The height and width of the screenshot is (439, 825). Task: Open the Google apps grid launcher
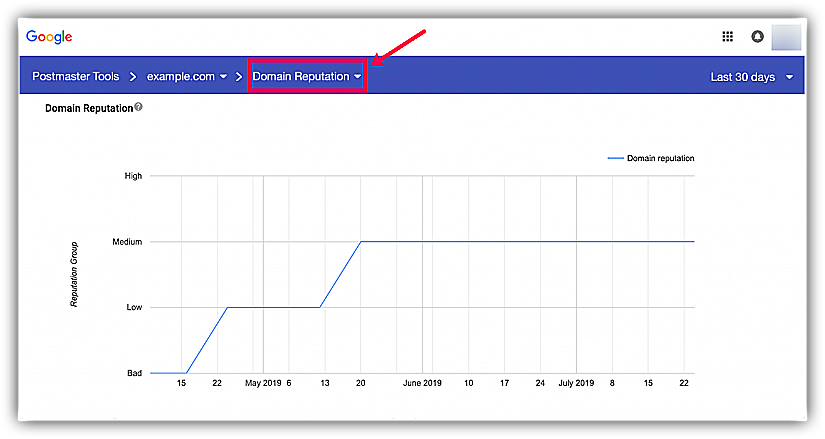(728, 37)
